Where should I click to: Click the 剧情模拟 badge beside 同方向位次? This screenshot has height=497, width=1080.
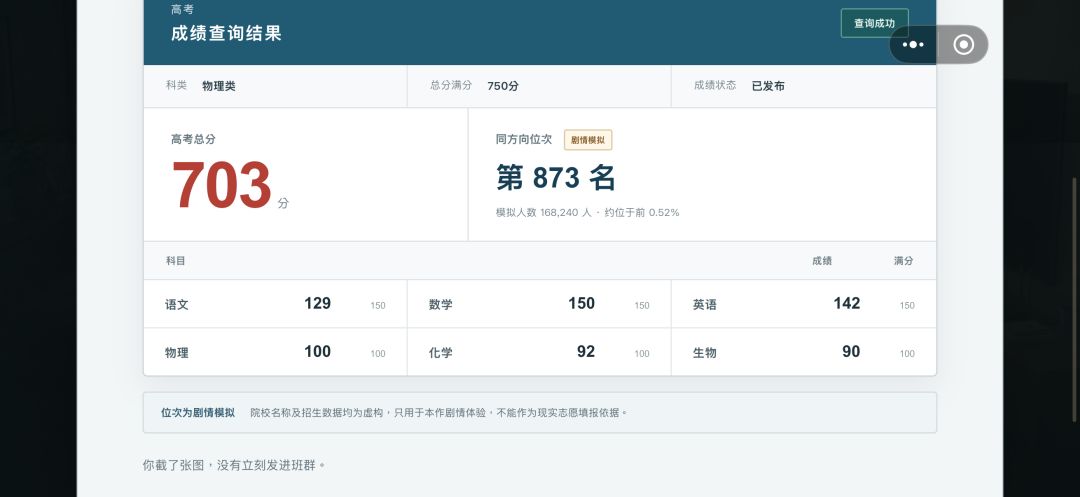coord(588,140)
